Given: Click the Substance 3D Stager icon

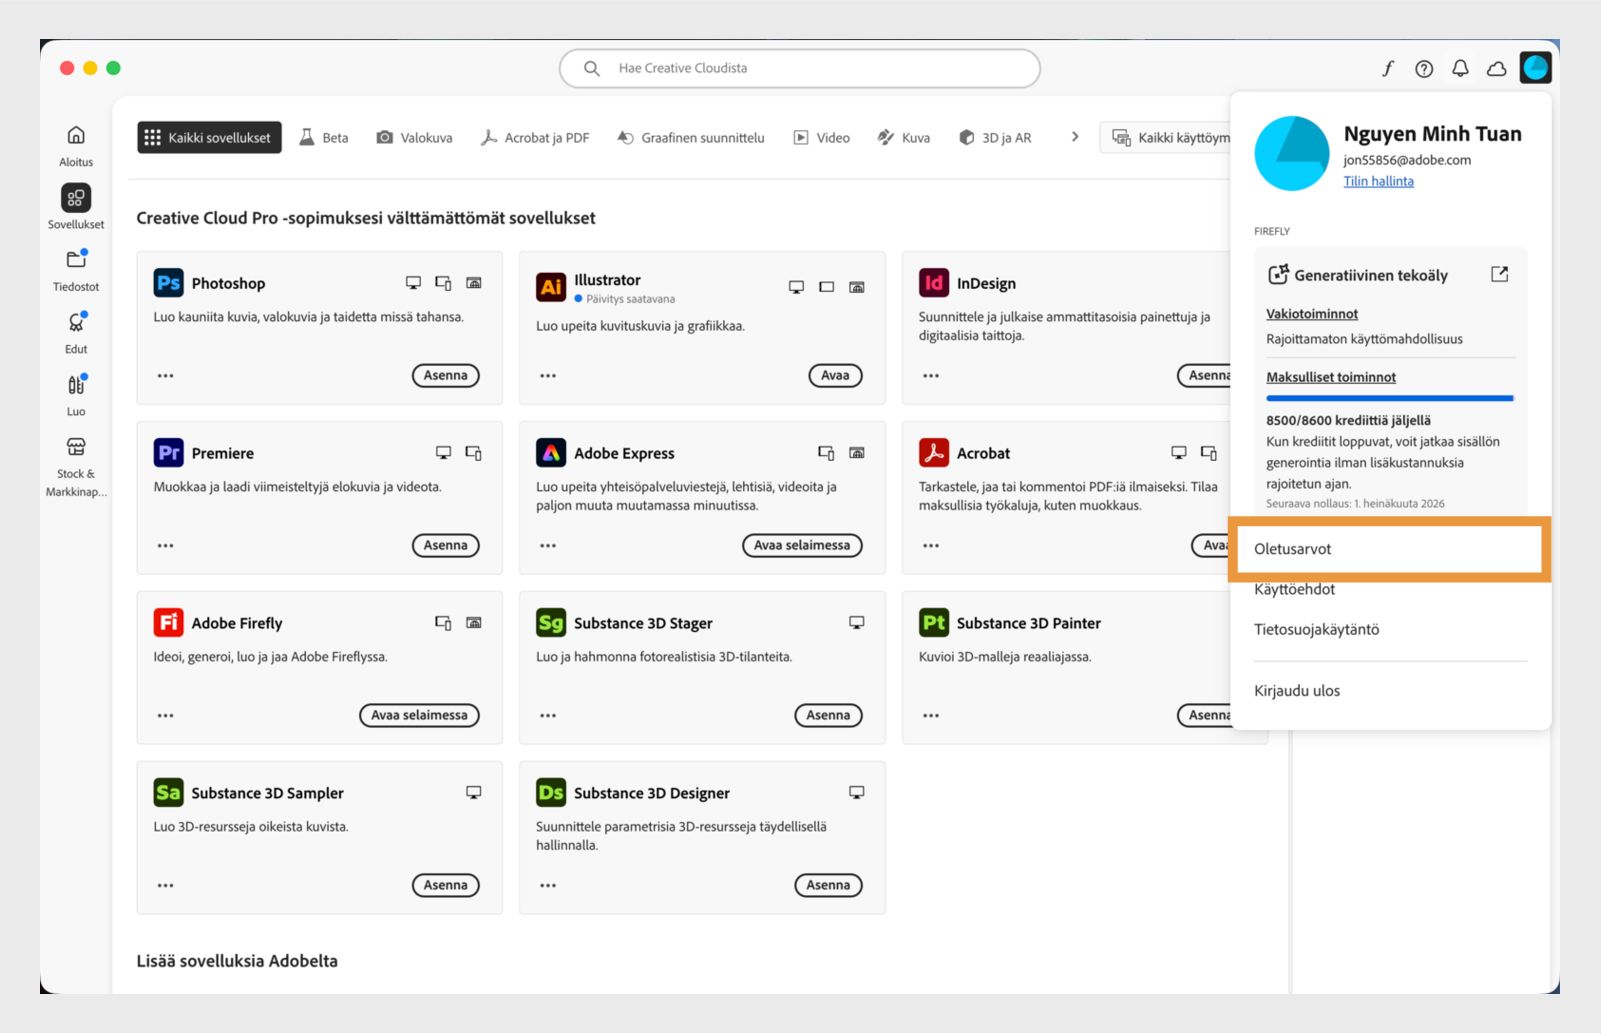Looking at the screenshot, I should pos(551,623).
